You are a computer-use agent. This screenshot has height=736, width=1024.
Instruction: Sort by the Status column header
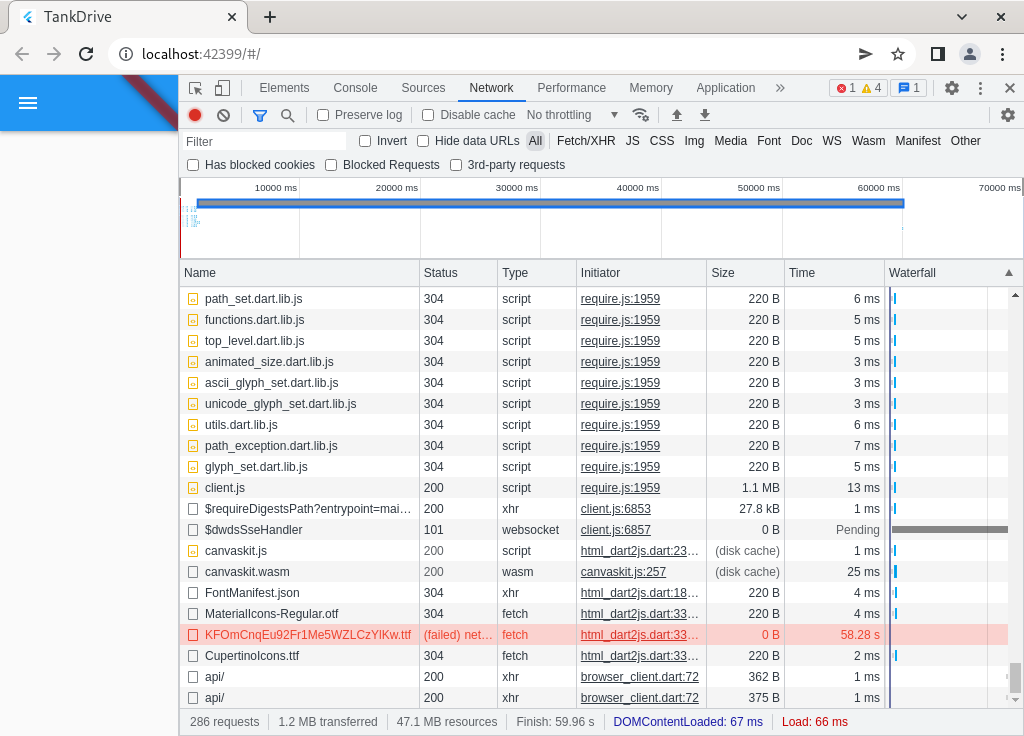(458, 273)
